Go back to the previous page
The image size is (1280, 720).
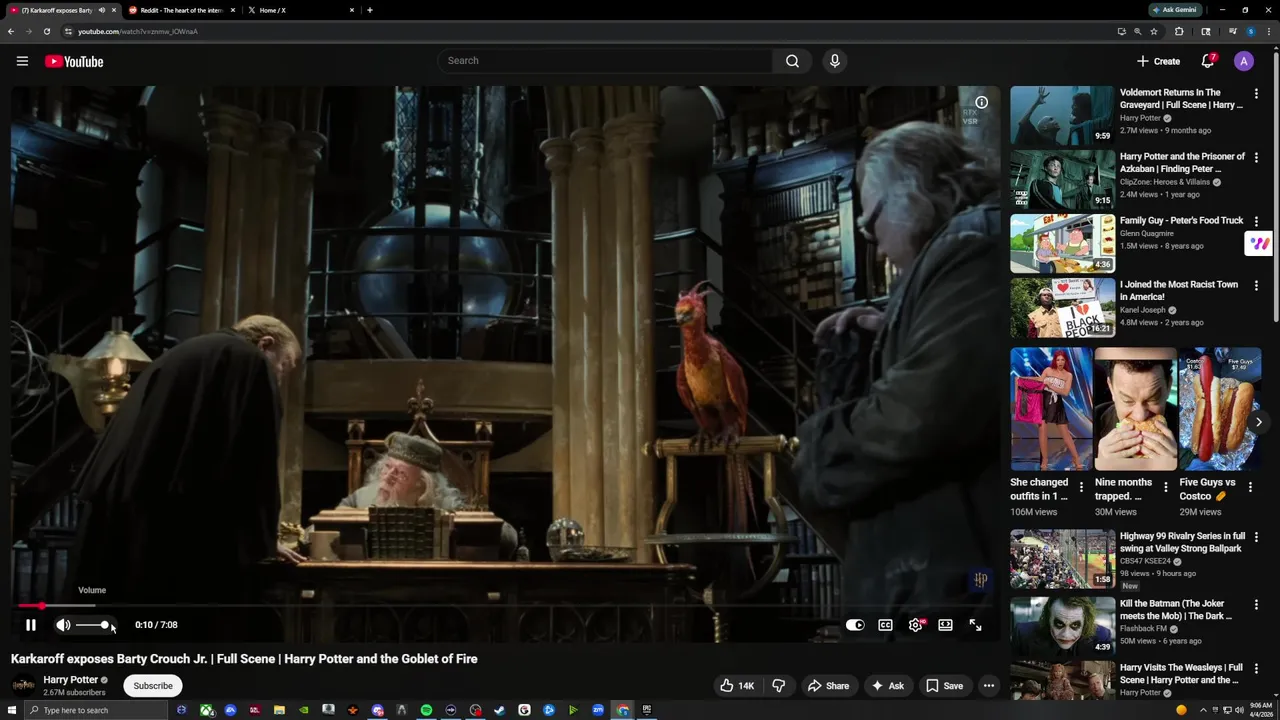10,31
